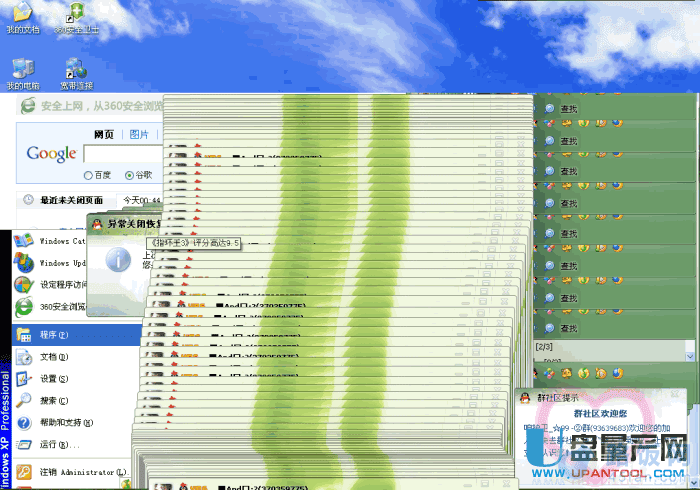Image resolution: width=700 pixels, height=490 pixels.
Task: Open the 我的文档 desktop icon
Action: point(23,18)
